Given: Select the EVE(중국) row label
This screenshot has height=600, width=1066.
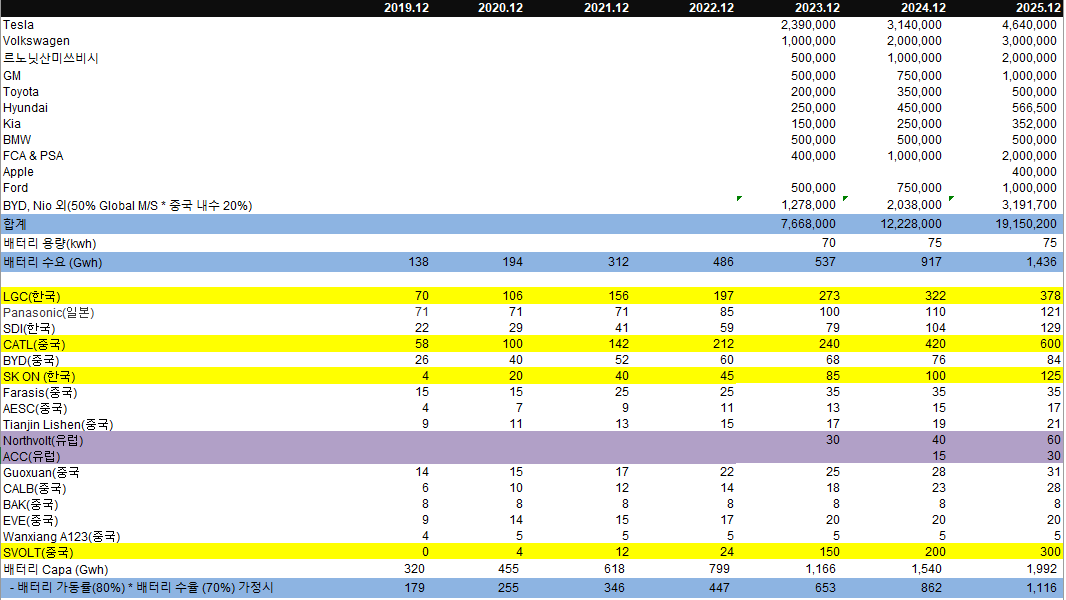Looking at the screenshot, I should pyautogui.click(x=30, y=521).
